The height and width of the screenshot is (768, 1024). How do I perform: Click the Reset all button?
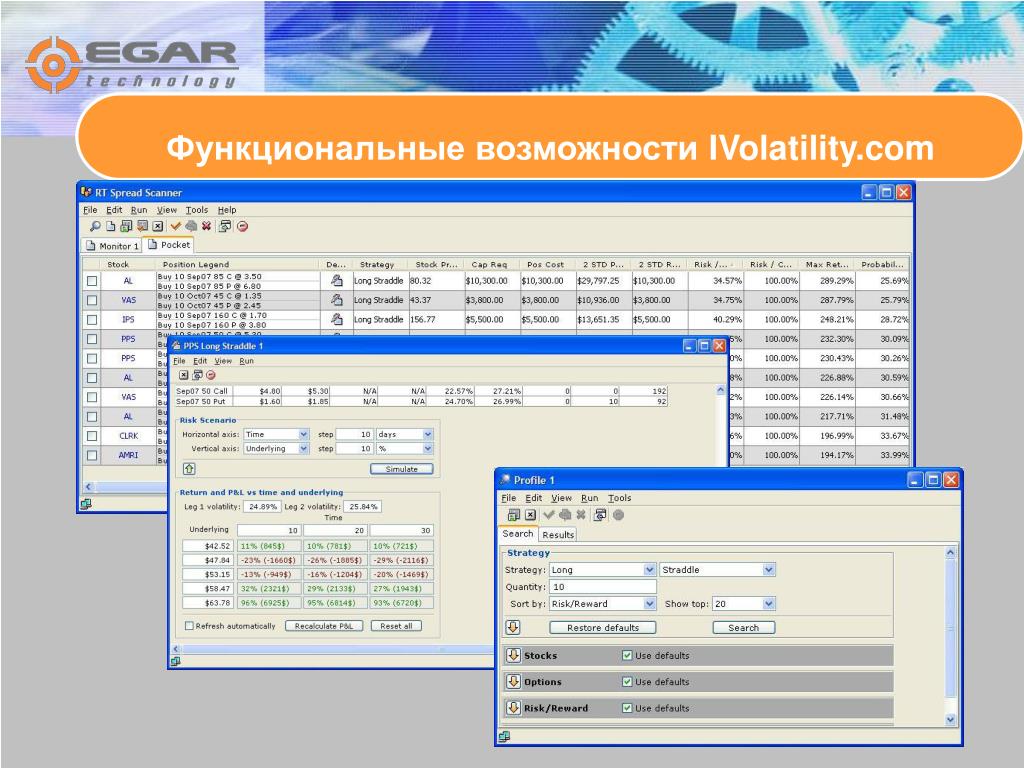[396, 626]
